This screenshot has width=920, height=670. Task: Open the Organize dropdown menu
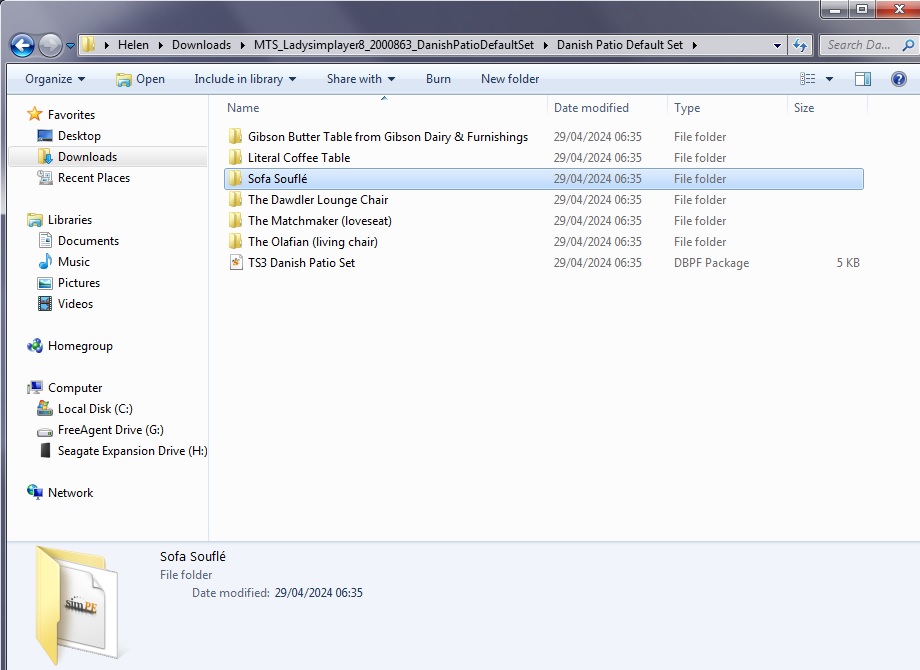[x=55, y=79]
